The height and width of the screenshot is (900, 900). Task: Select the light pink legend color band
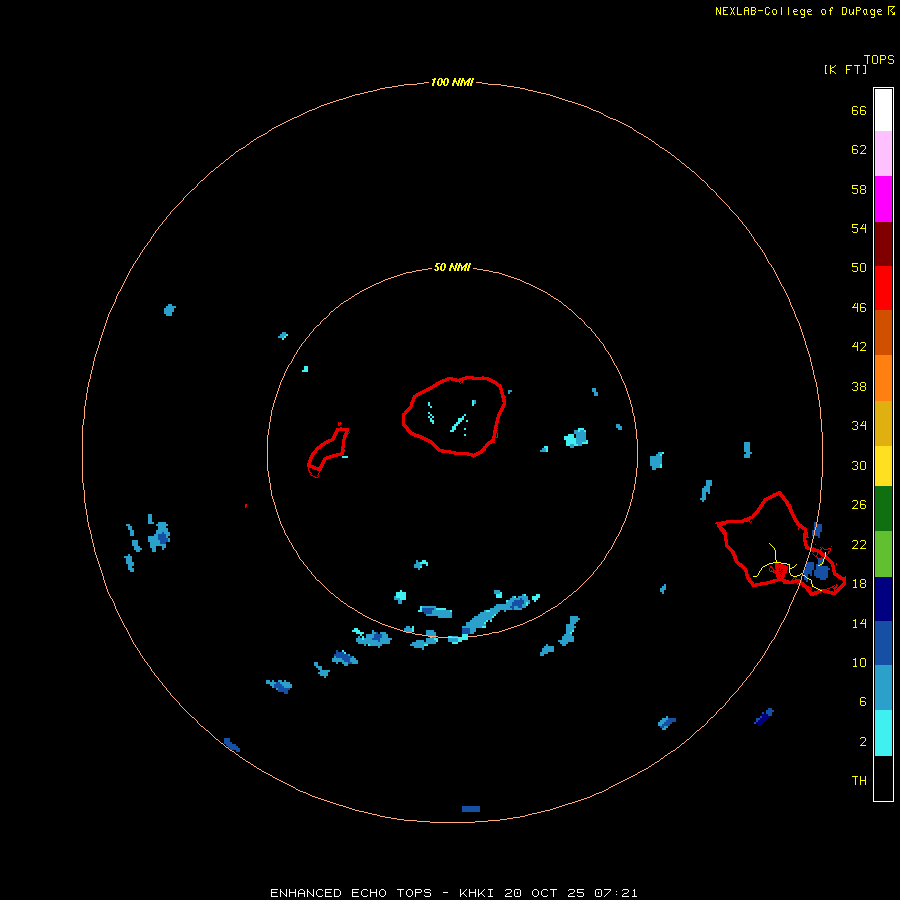pos(883,153)
